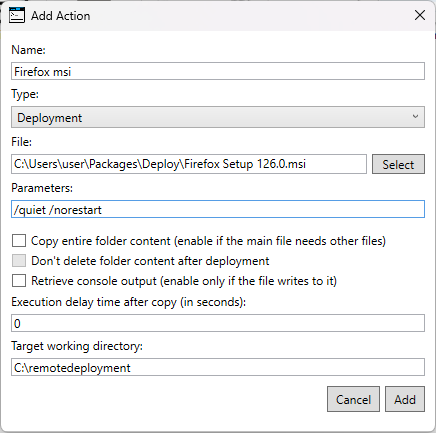
Task: Click the Execution delay time field showing 0
Action: pyautogui.click(x=218, y=323)
